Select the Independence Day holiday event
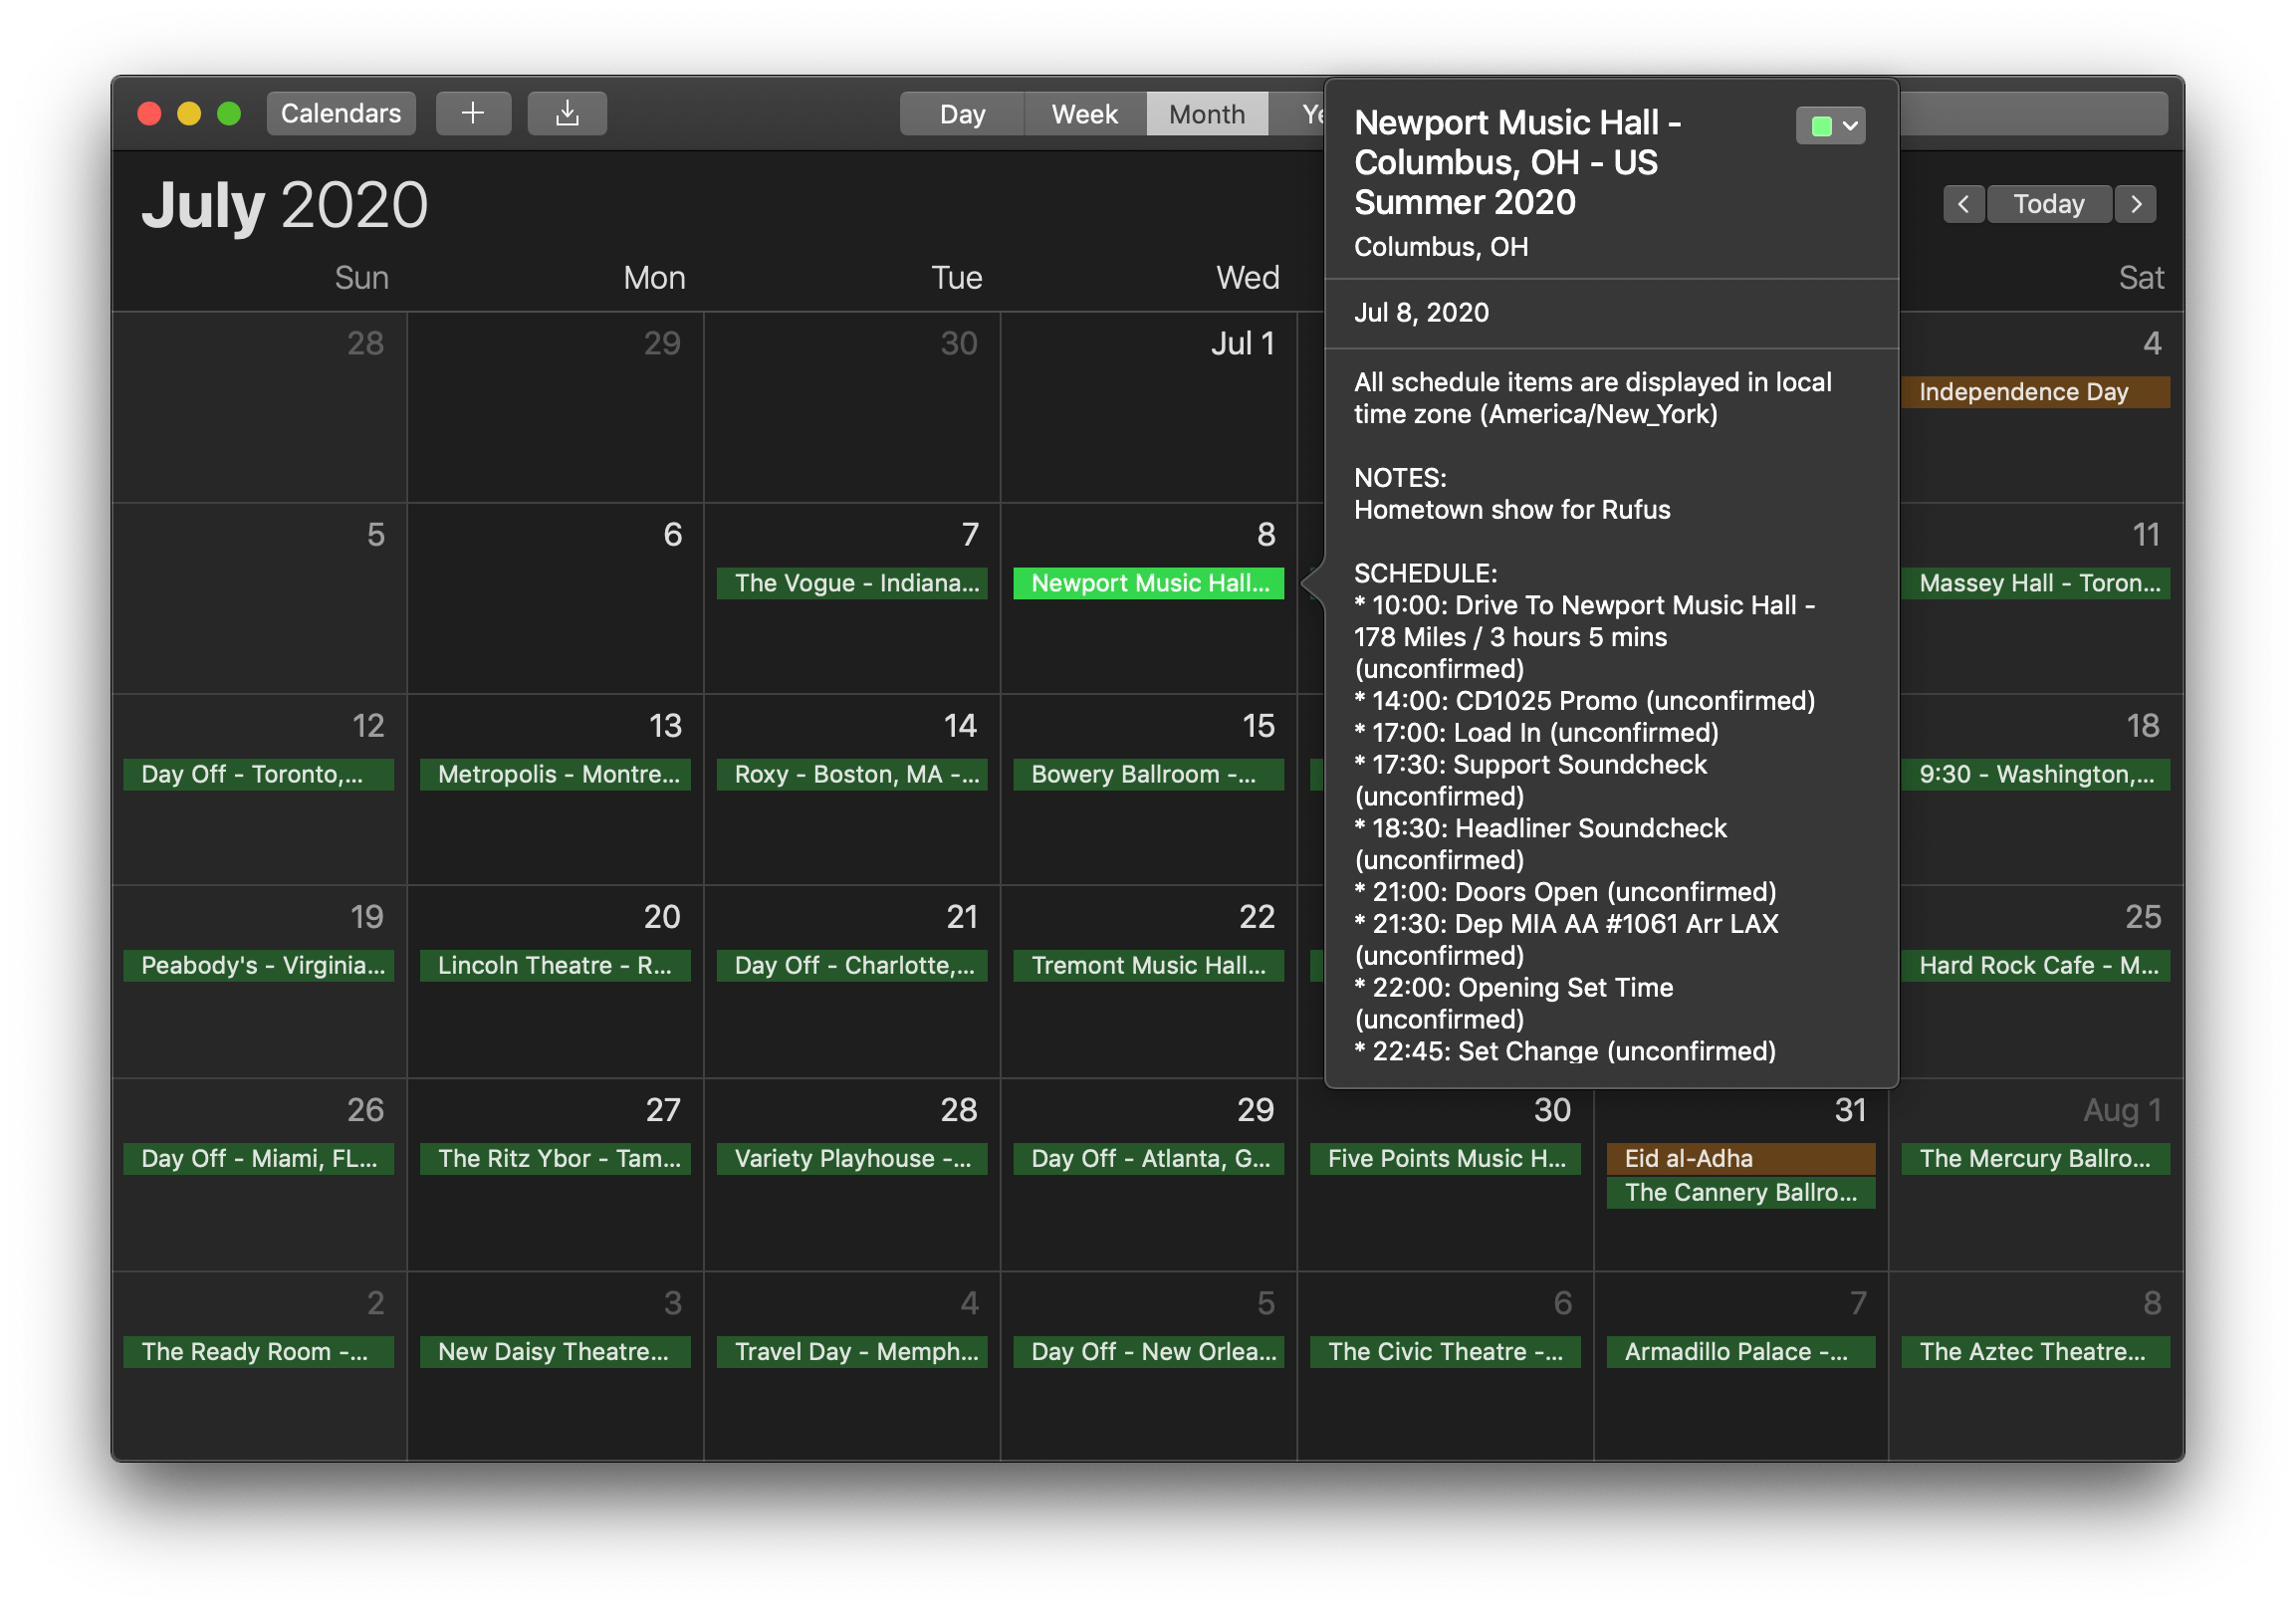The height and width of the screenshot is (1609, 2296). pyautogui.click(x=2035, y=392)
